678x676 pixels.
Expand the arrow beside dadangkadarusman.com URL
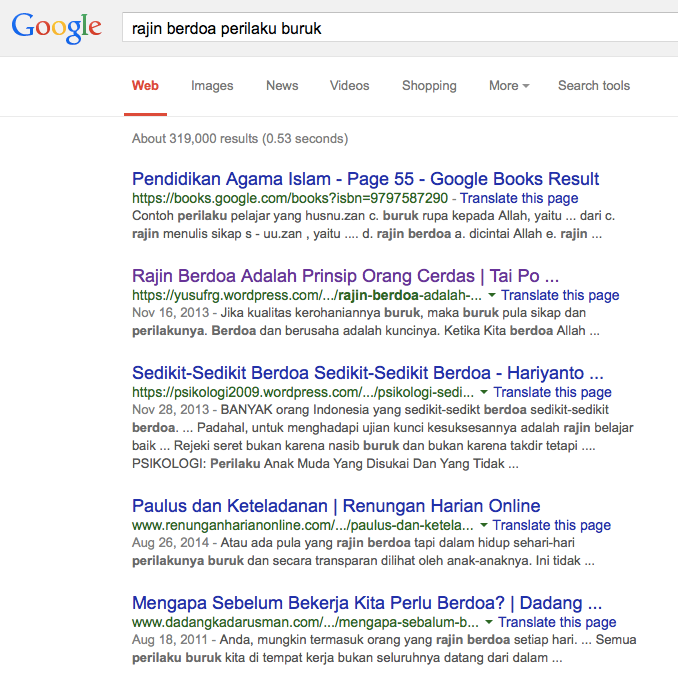(x=489, y=622)
